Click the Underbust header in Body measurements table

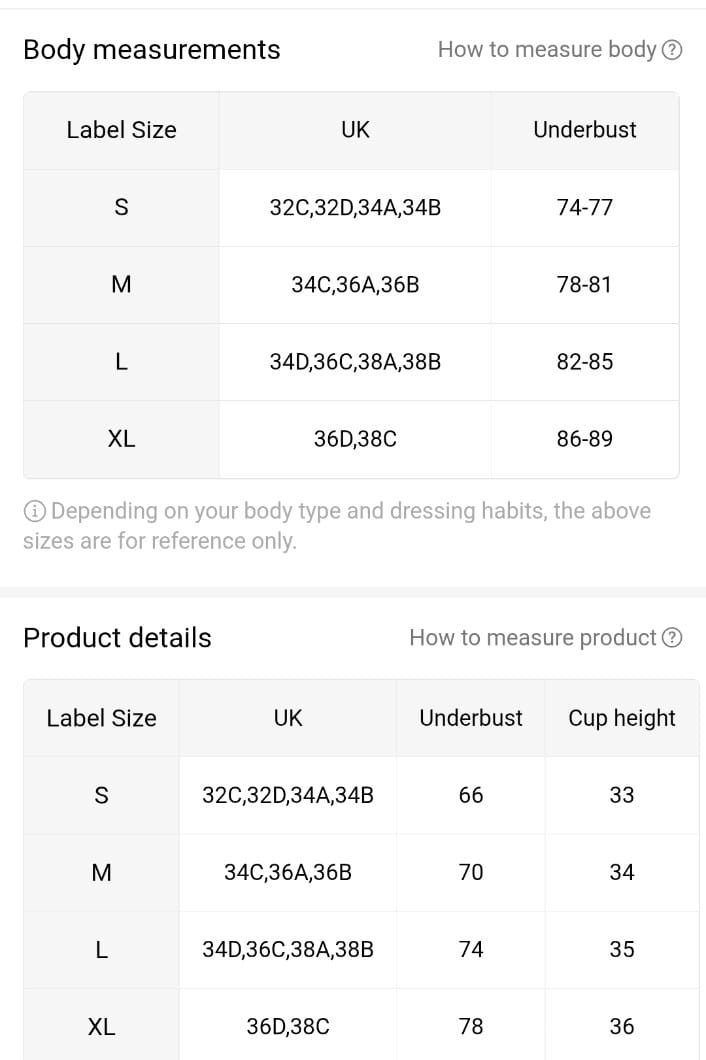click(x=585, y=130)
